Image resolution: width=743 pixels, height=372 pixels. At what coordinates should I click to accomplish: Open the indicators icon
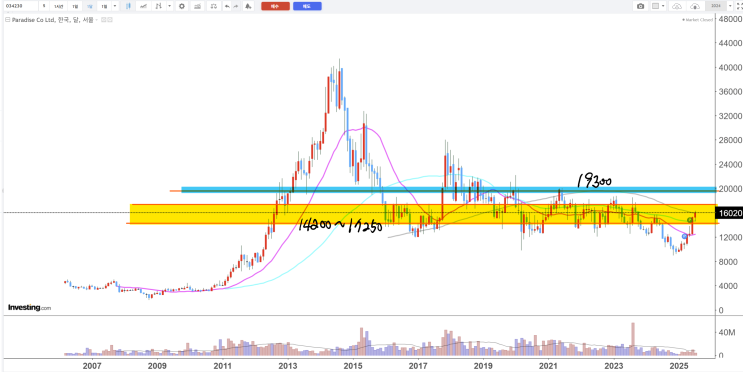tap(159, 6)
